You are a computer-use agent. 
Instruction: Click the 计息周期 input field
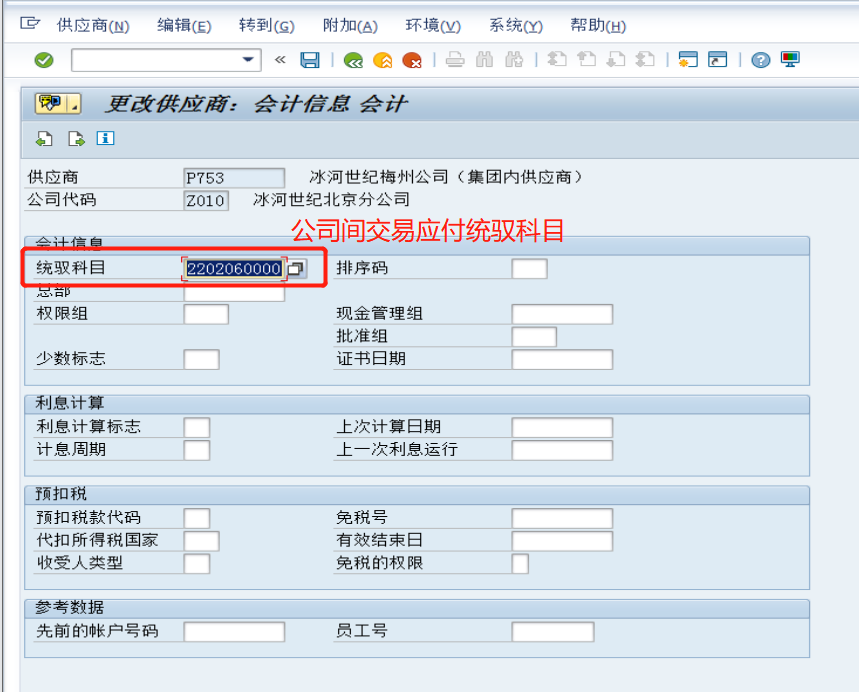(x=197, y=451)
